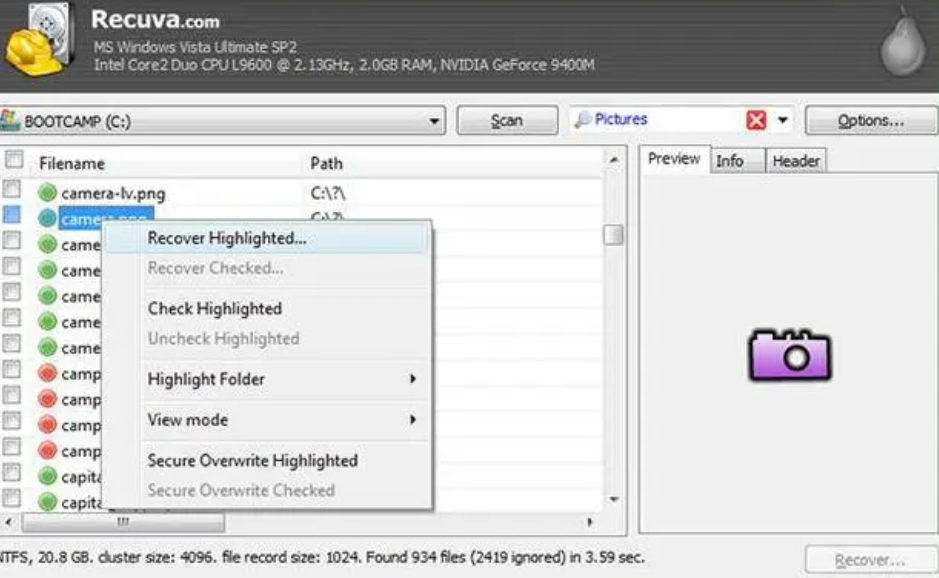Clear the Pictures filter with red X
Image resolution: width=939 pixels, height=578 pixels.
(756, 120)
